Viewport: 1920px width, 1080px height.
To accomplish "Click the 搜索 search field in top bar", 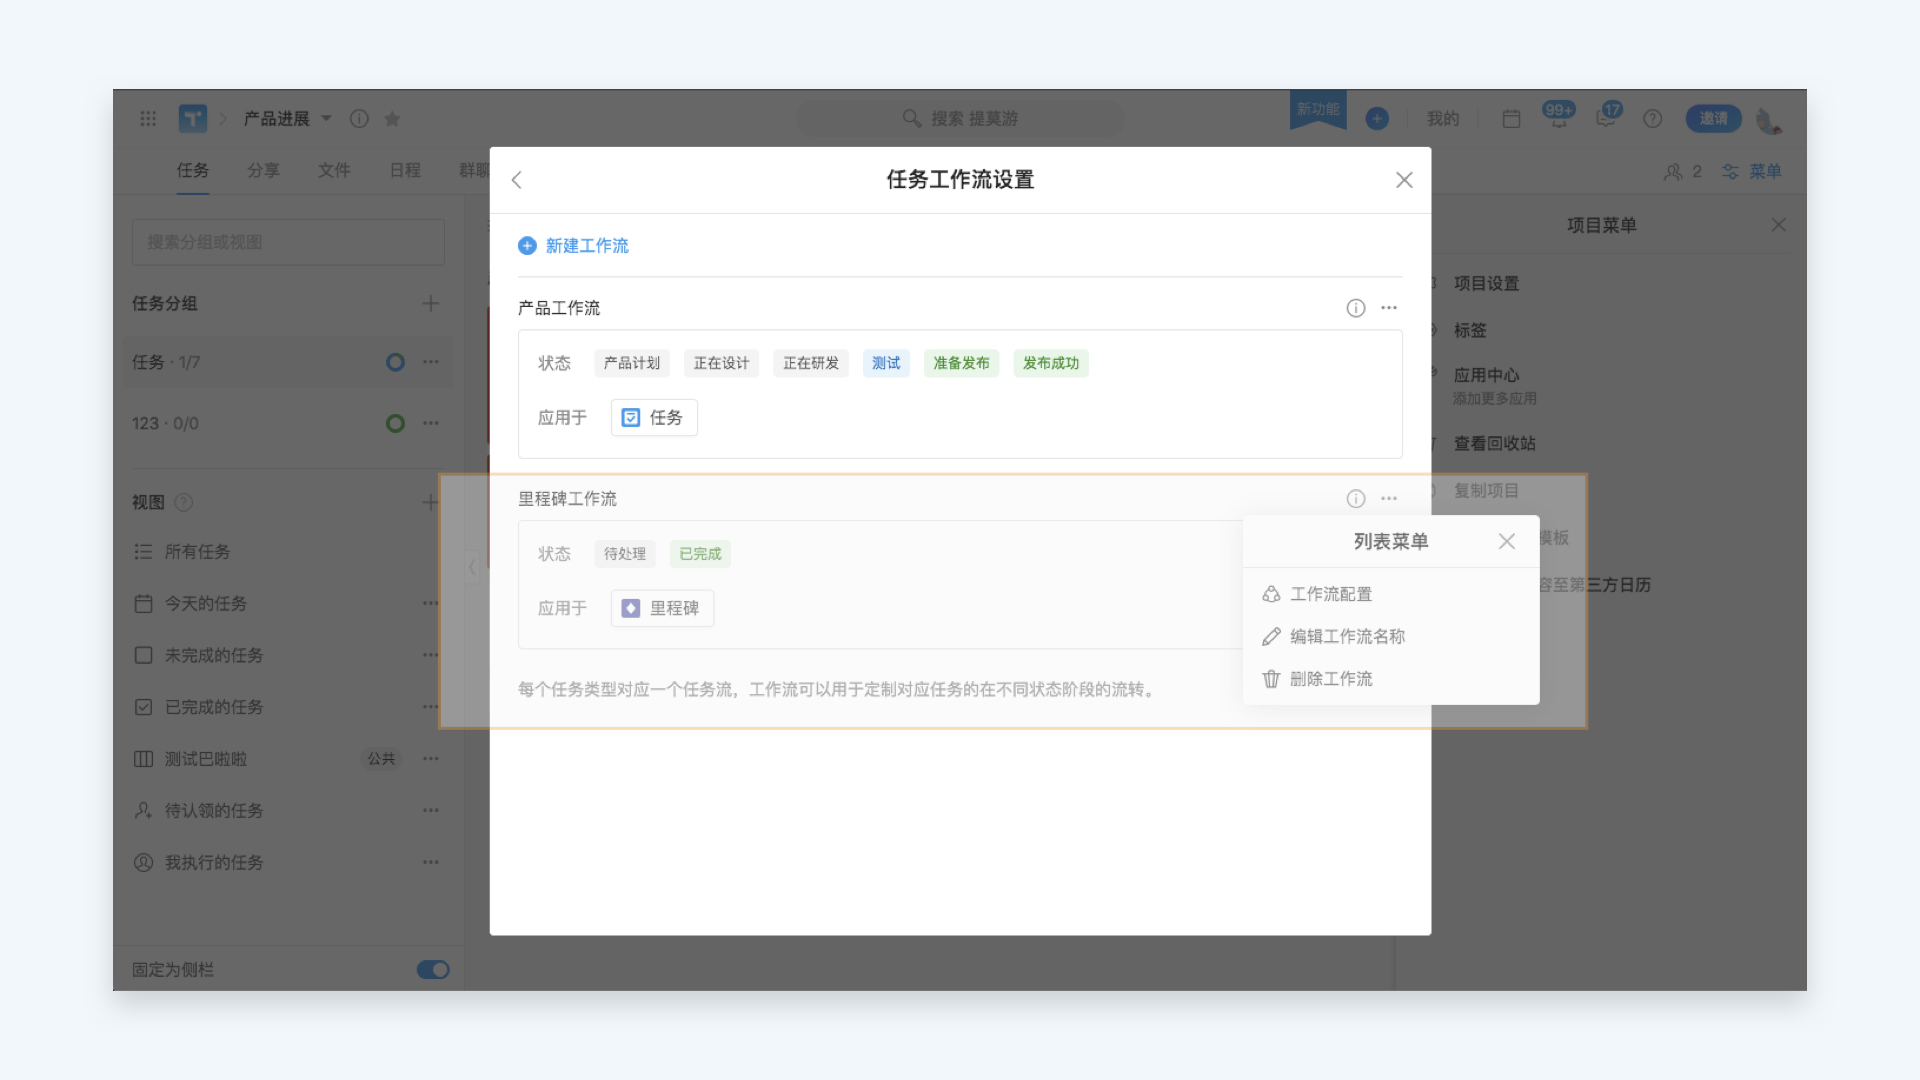I will (x=960, y=118).
